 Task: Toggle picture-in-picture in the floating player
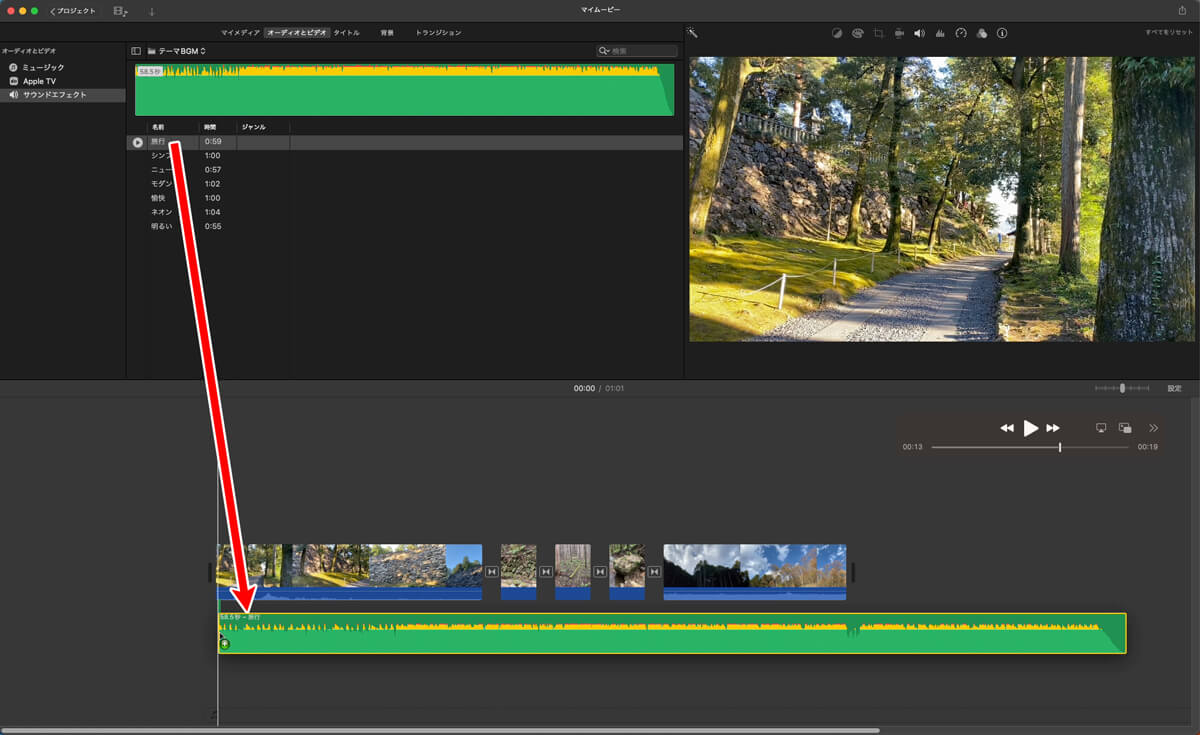[x=1125, y=428]
